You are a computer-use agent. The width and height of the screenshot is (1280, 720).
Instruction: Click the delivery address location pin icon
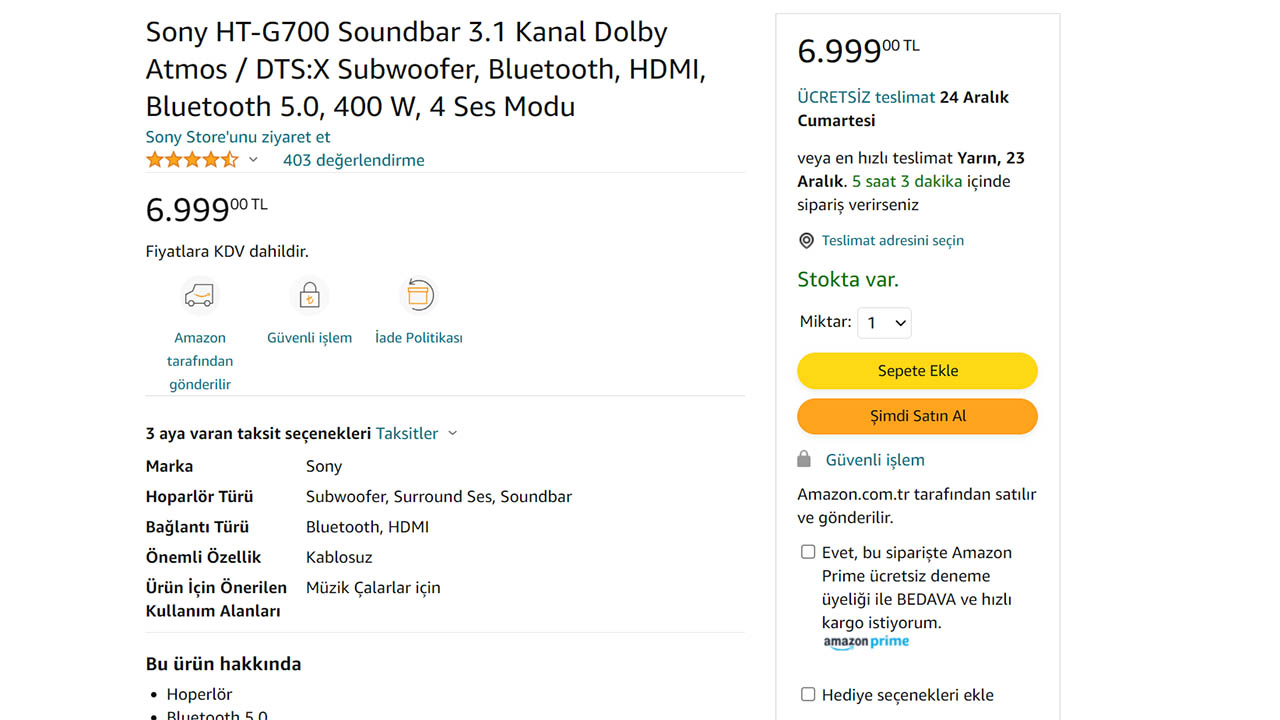[x=806, y=241]
